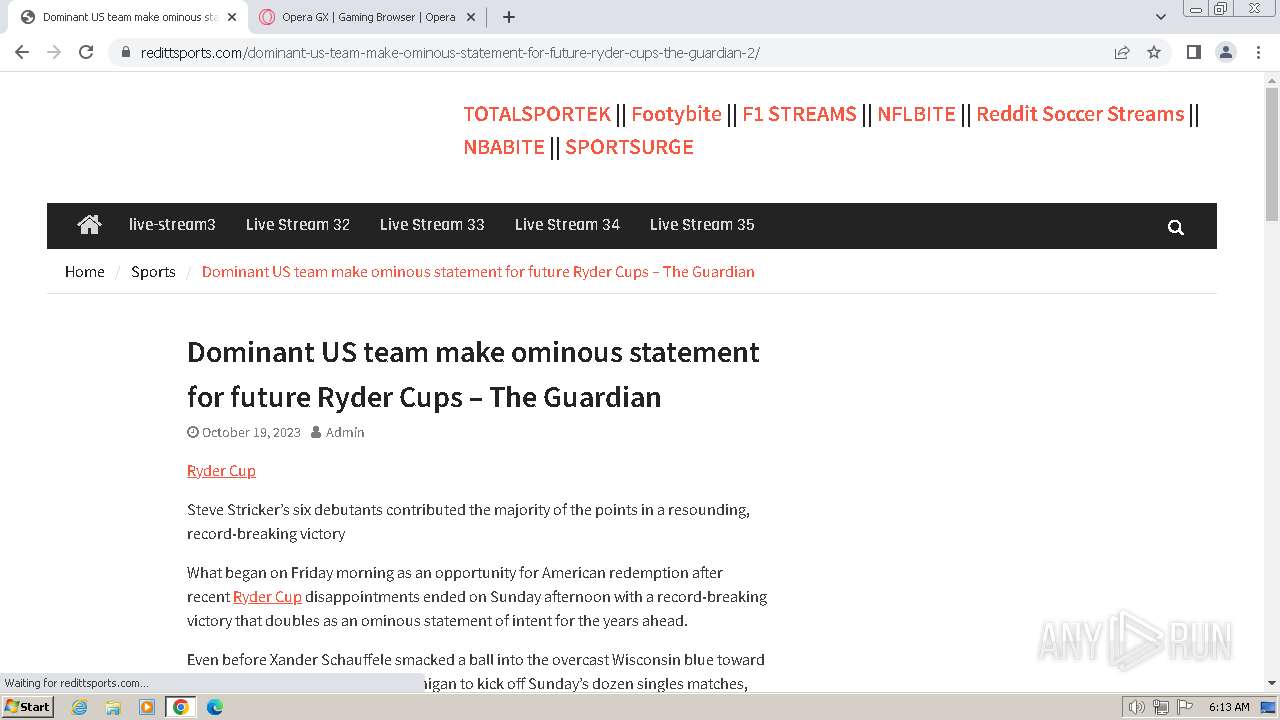Visit the NBABITE link
Image resolution: width=1280 pixels, height=720 pixels.
coord(504,147)
